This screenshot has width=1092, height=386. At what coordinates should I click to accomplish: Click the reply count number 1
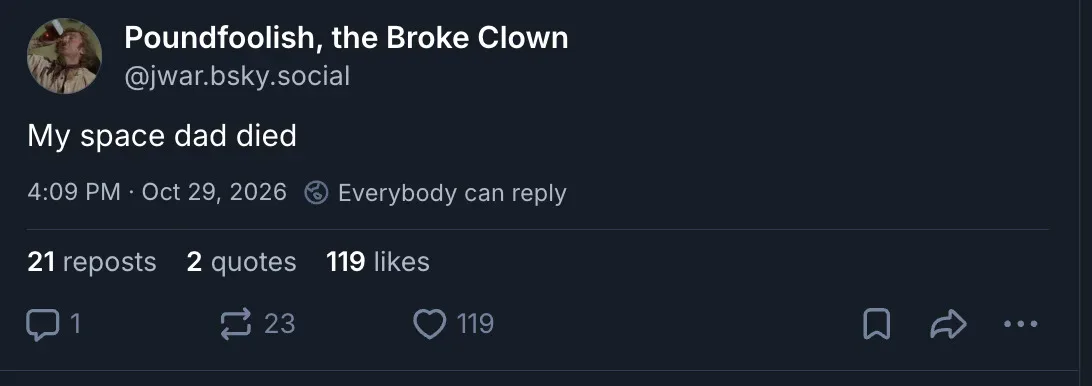[x=75, y=324]
